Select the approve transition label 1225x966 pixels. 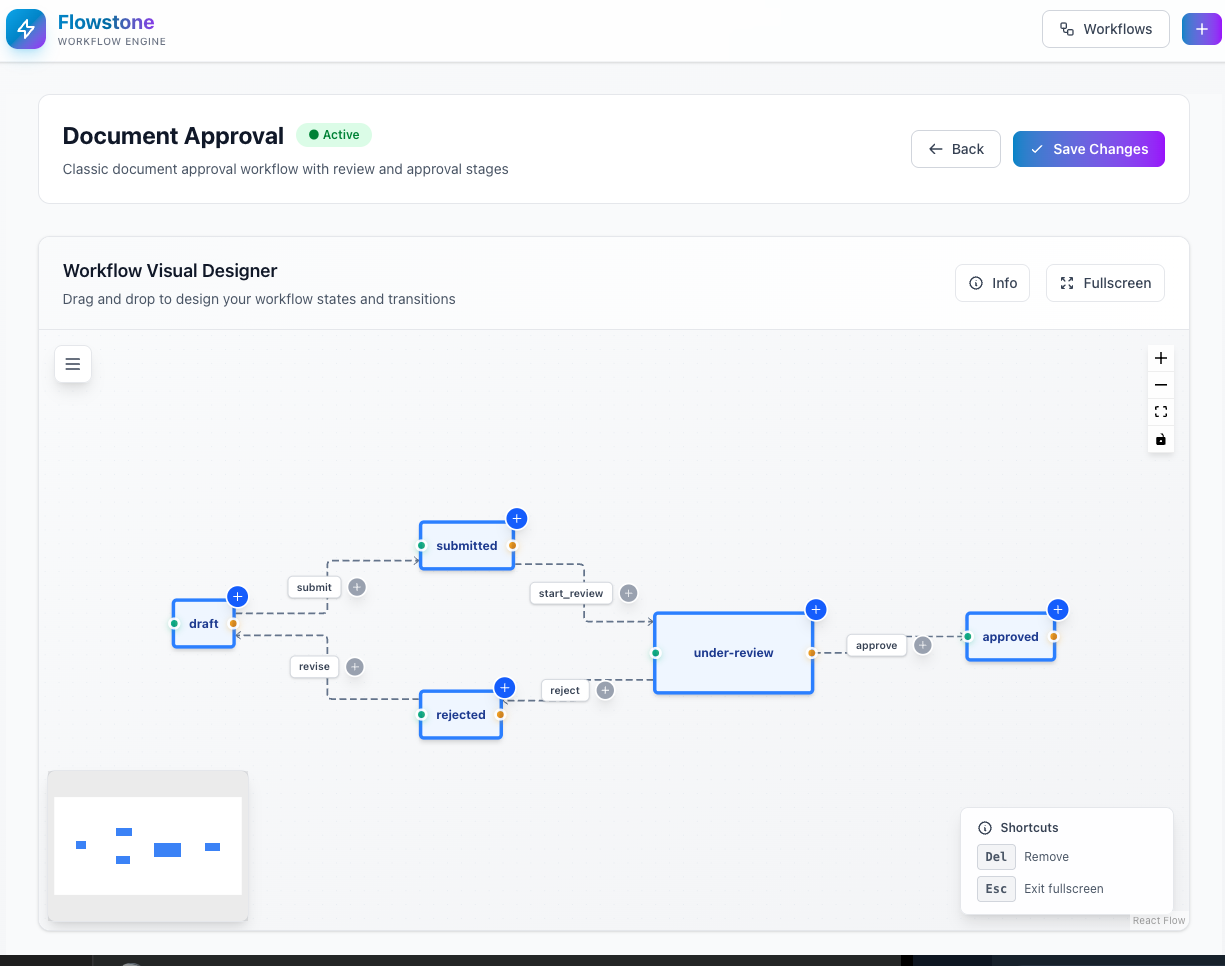click(877, 645)
